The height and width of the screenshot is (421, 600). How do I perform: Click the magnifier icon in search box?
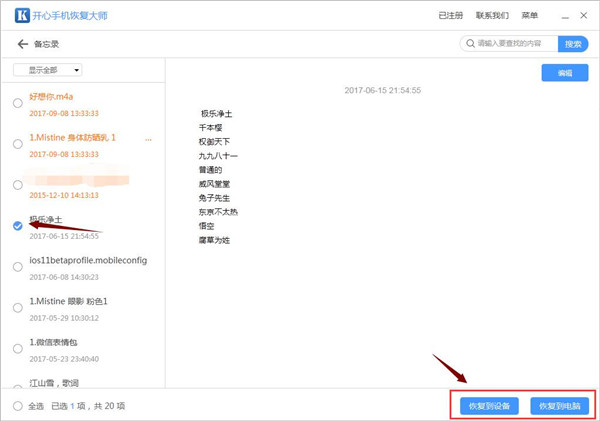470,44
